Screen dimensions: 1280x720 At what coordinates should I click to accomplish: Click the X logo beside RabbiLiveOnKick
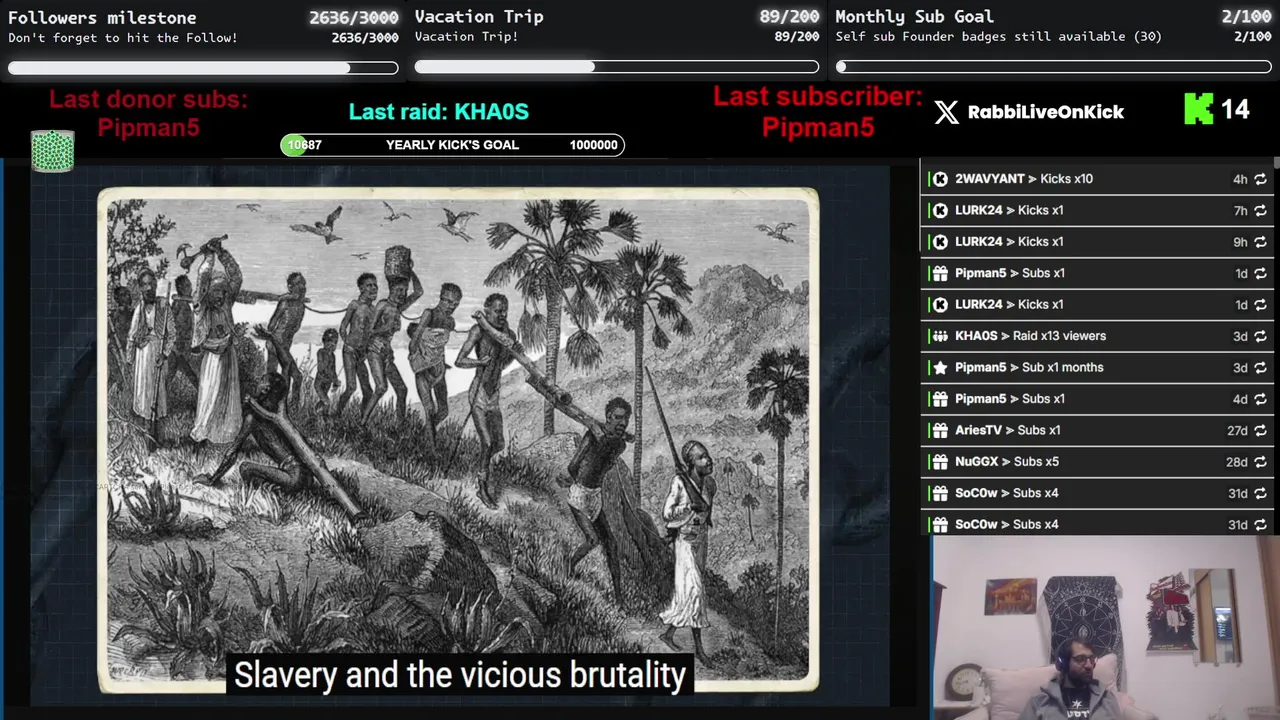(x=946, y=112)
